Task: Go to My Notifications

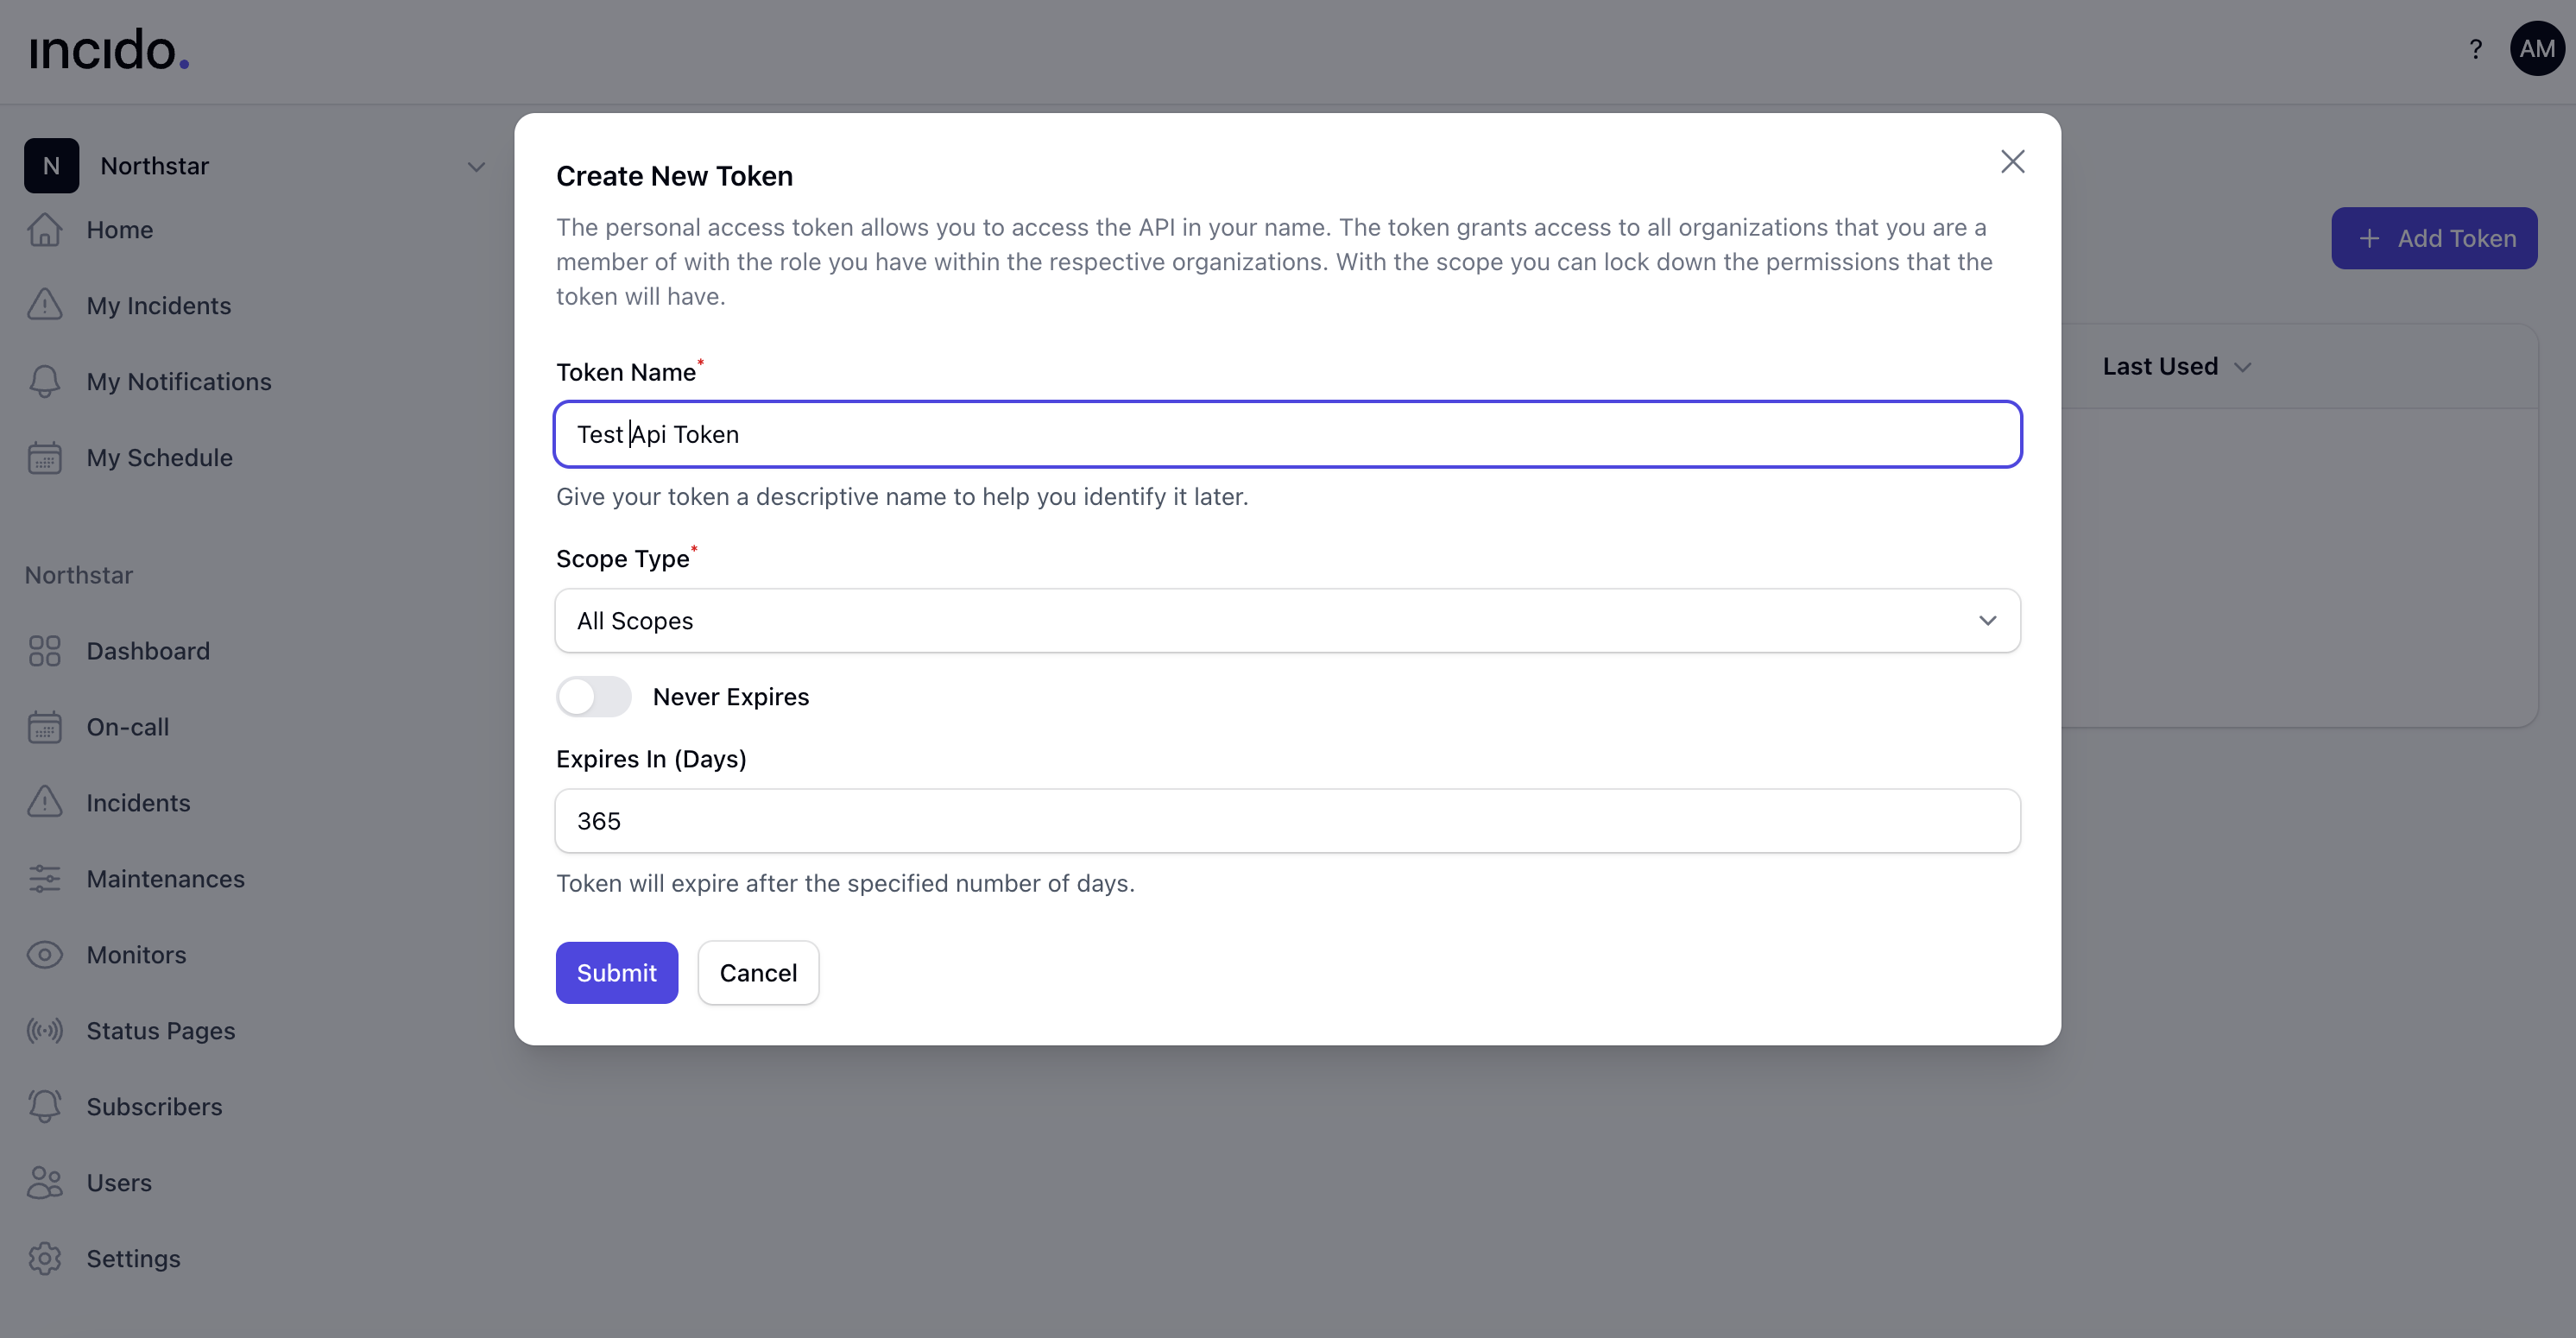Action: [x=179, y=382]
